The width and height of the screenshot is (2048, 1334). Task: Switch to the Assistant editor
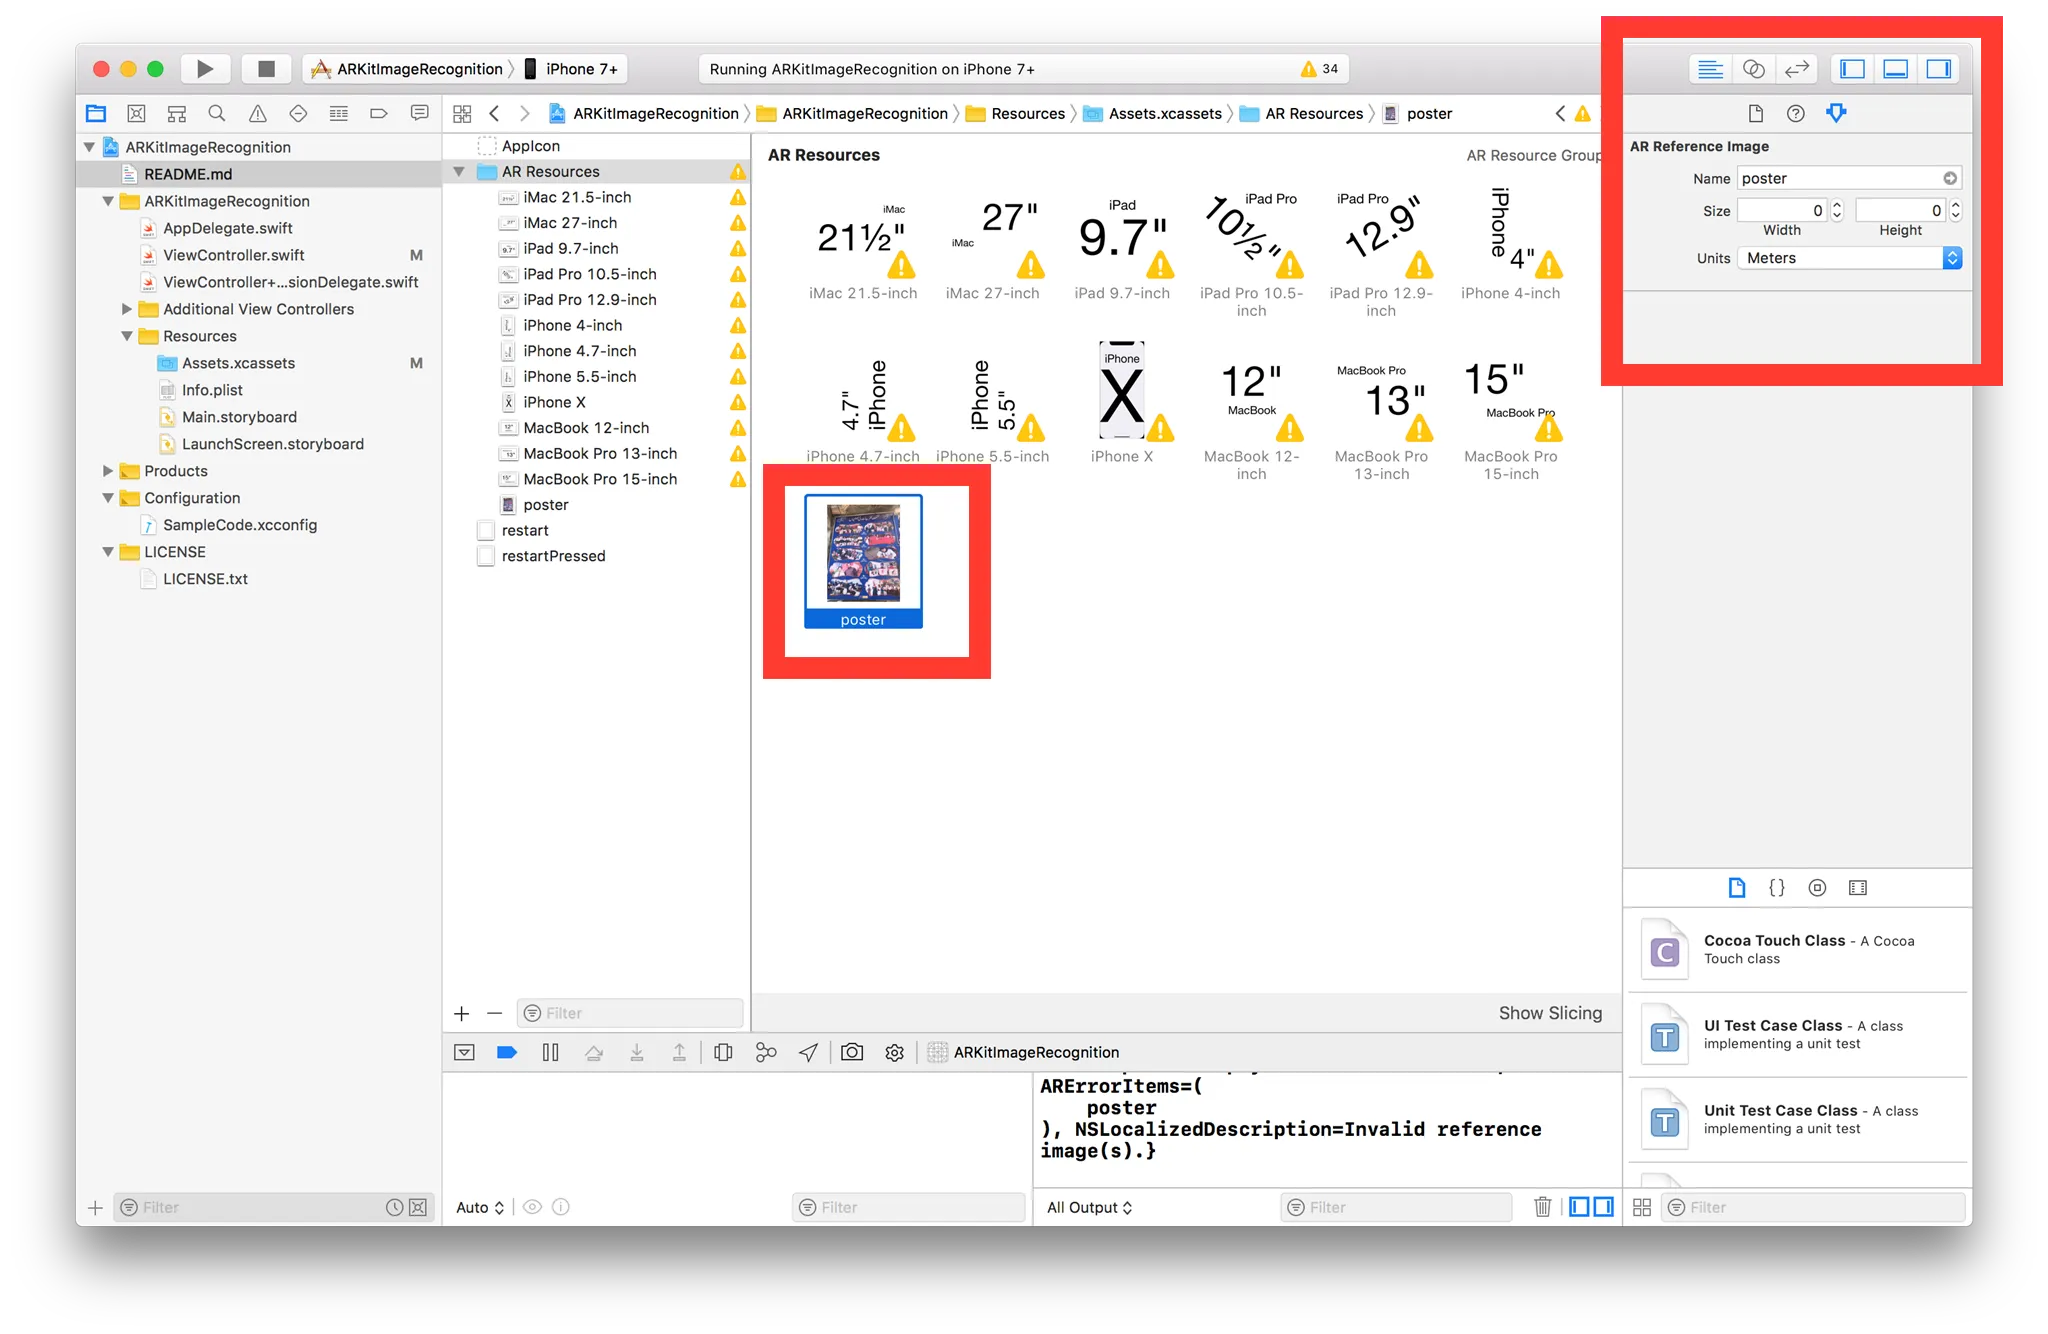point(1753,69)
